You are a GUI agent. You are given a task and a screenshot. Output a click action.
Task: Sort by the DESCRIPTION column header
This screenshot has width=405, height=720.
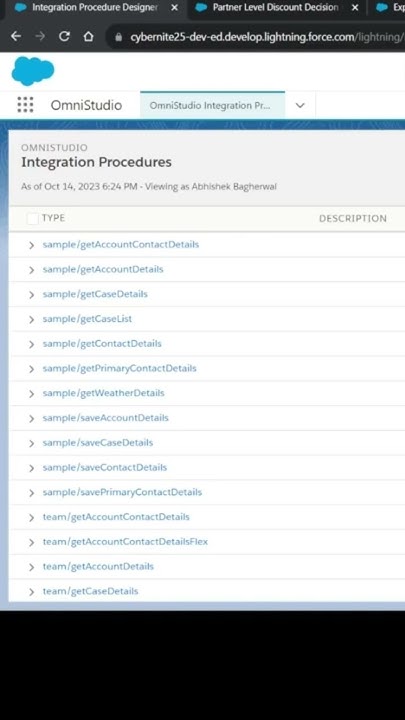tap(353, 219)
